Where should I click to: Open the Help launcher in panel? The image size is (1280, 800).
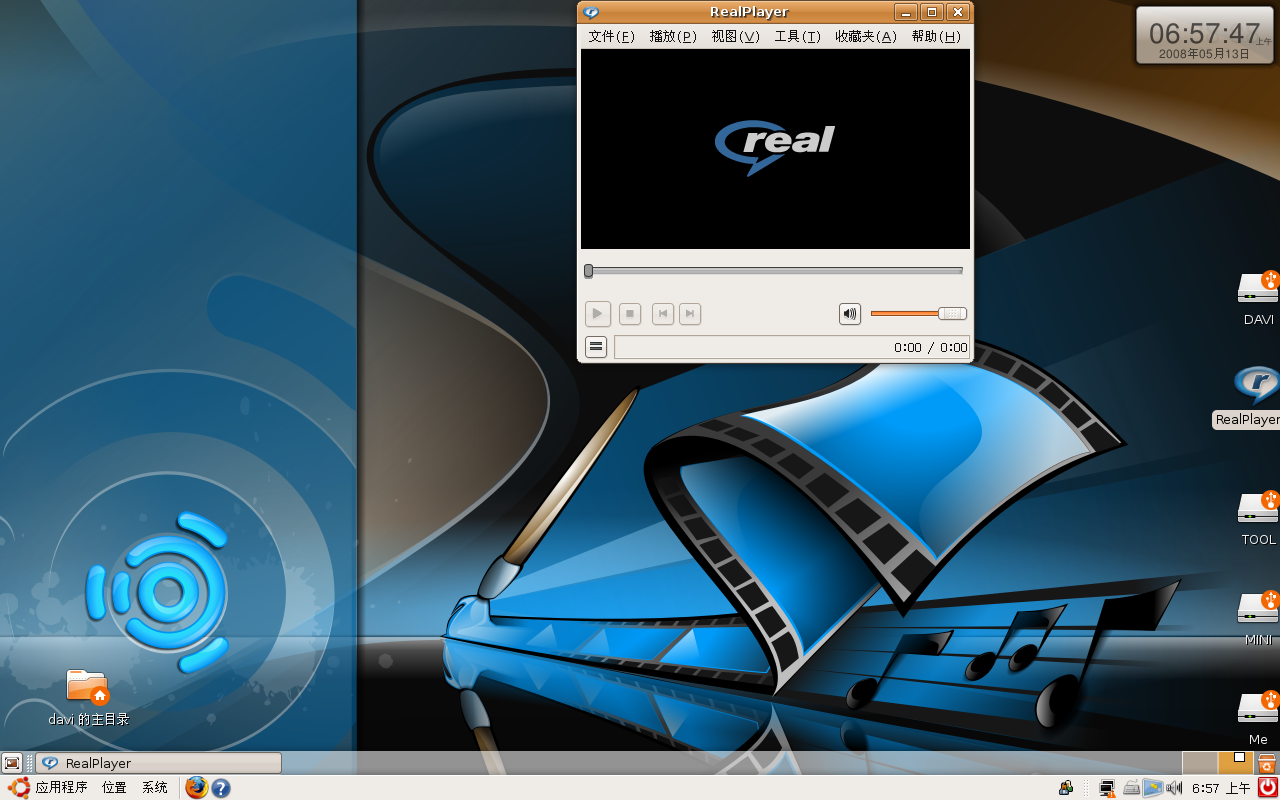(221, 788)
